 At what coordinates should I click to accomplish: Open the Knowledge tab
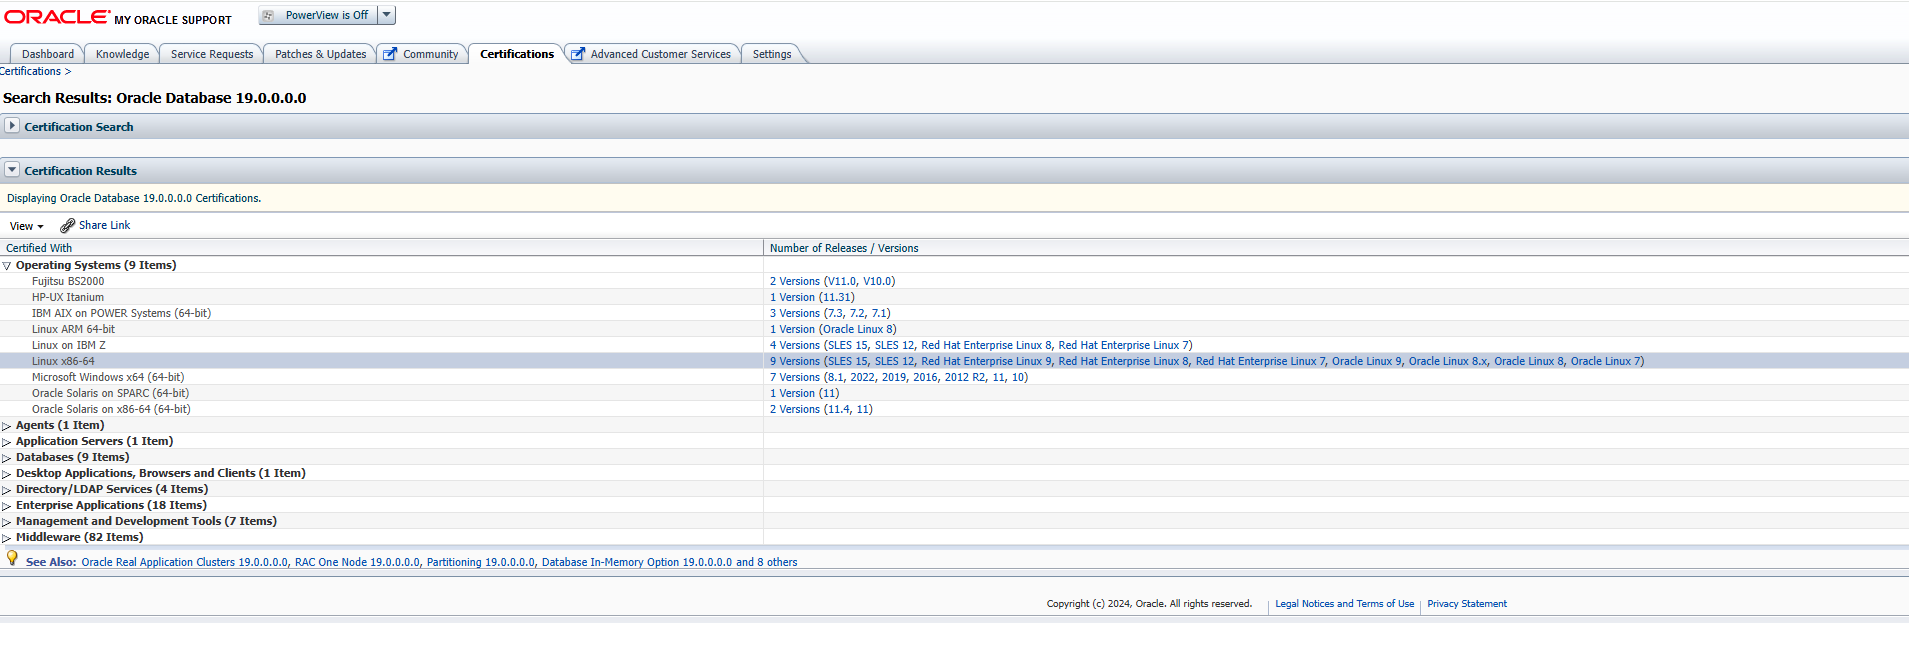122,54
